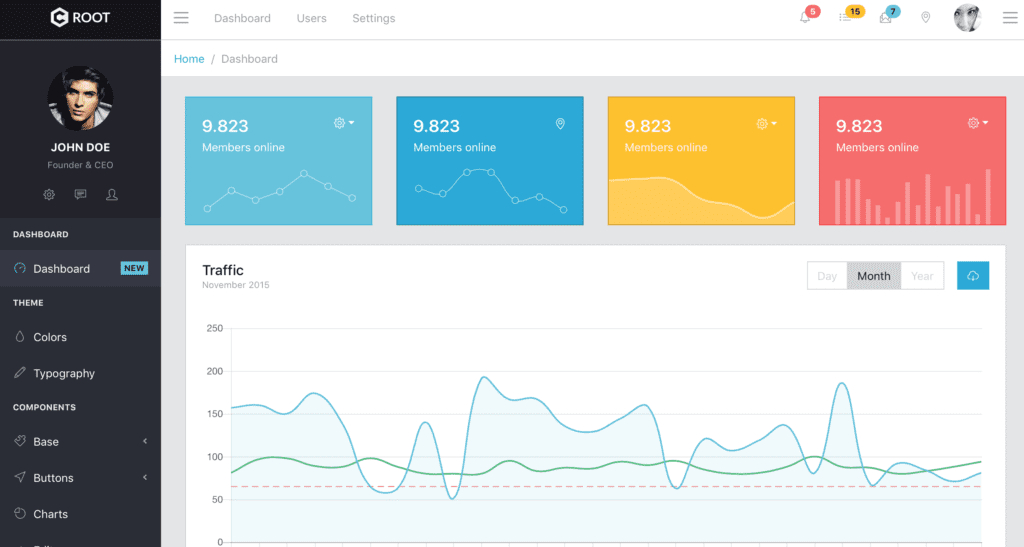
Task: Click the notification bell icon
Action: point(805,18)
